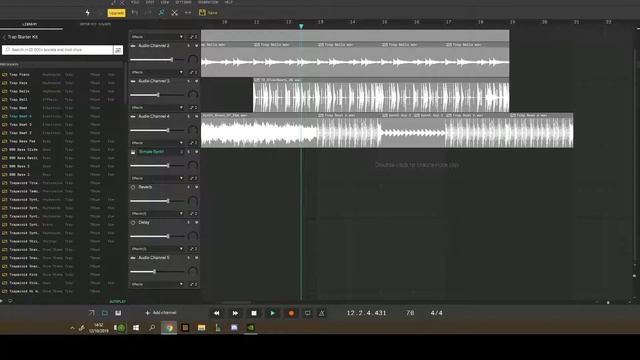Go back from Trap Starter Kit
Screen dimensions: 640x360
pyautogui.click(x=4, y=37)
